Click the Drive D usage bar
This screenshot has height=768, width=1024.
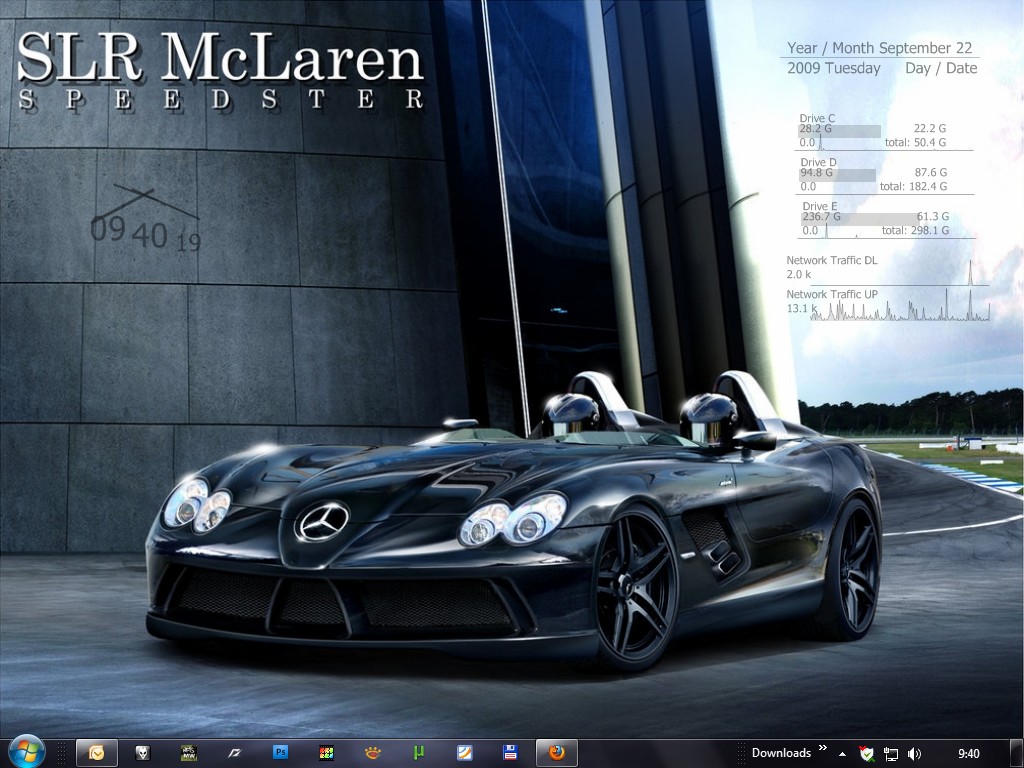(837, 174)
